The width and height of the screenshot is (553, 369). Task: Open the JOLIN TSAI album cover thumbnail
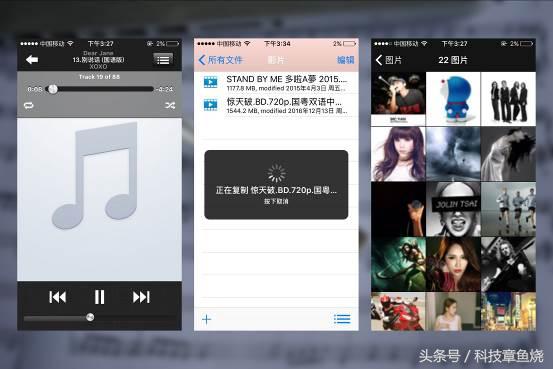pos(453,209)
